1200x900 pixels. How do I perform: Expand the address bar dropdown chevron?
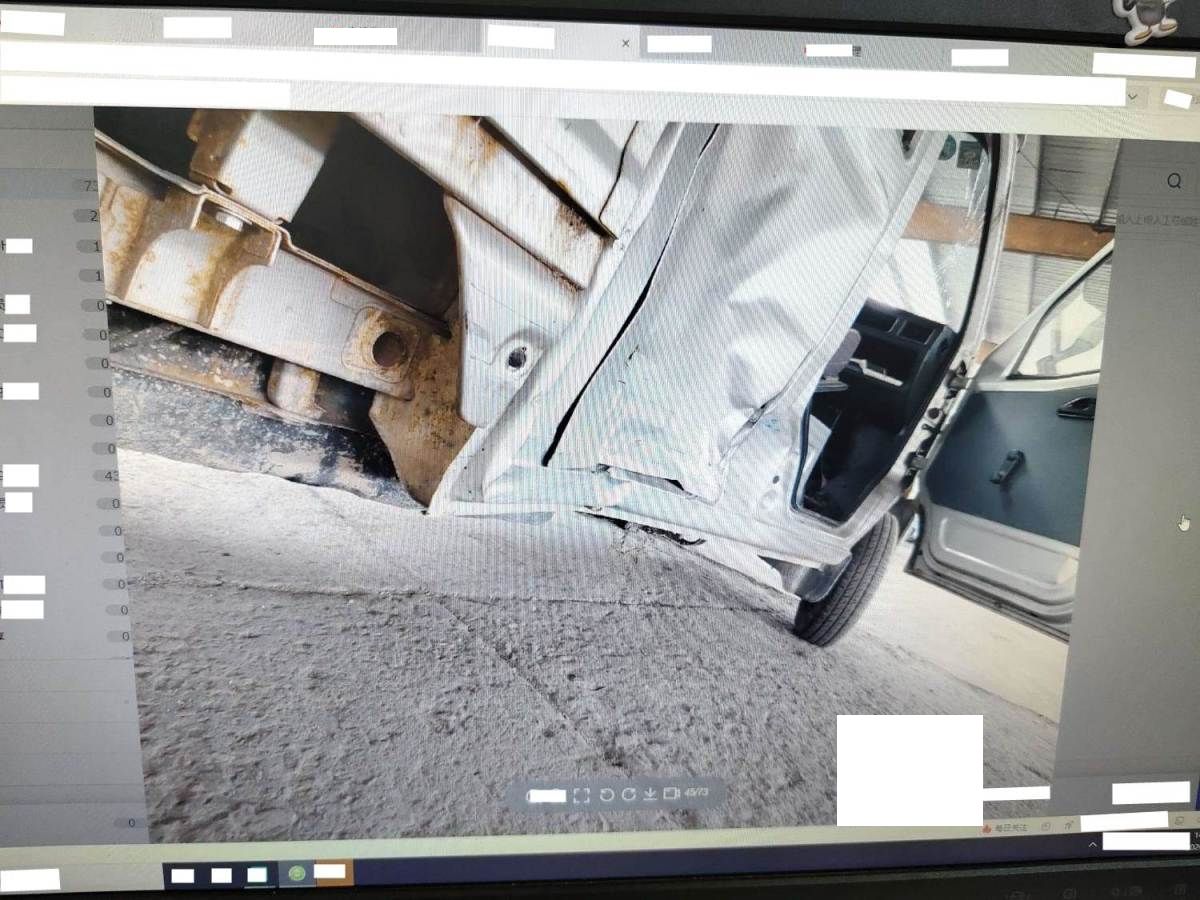[x=1132, y=96]
